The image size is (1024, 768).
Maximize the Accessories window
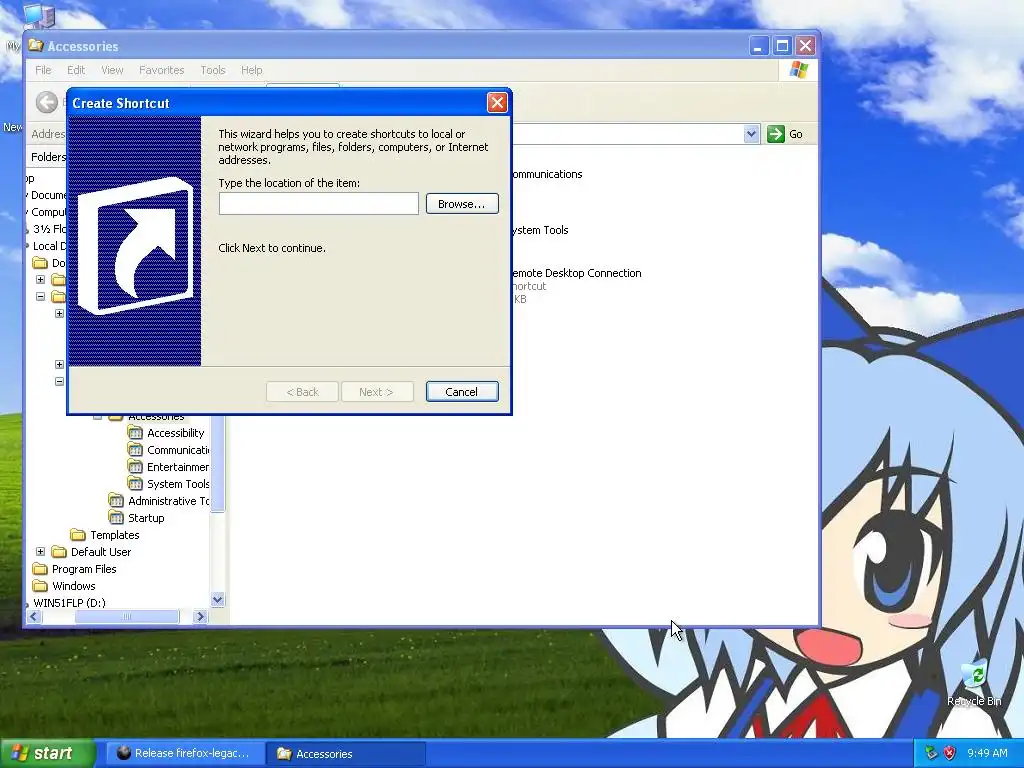[x=782, y=46]
